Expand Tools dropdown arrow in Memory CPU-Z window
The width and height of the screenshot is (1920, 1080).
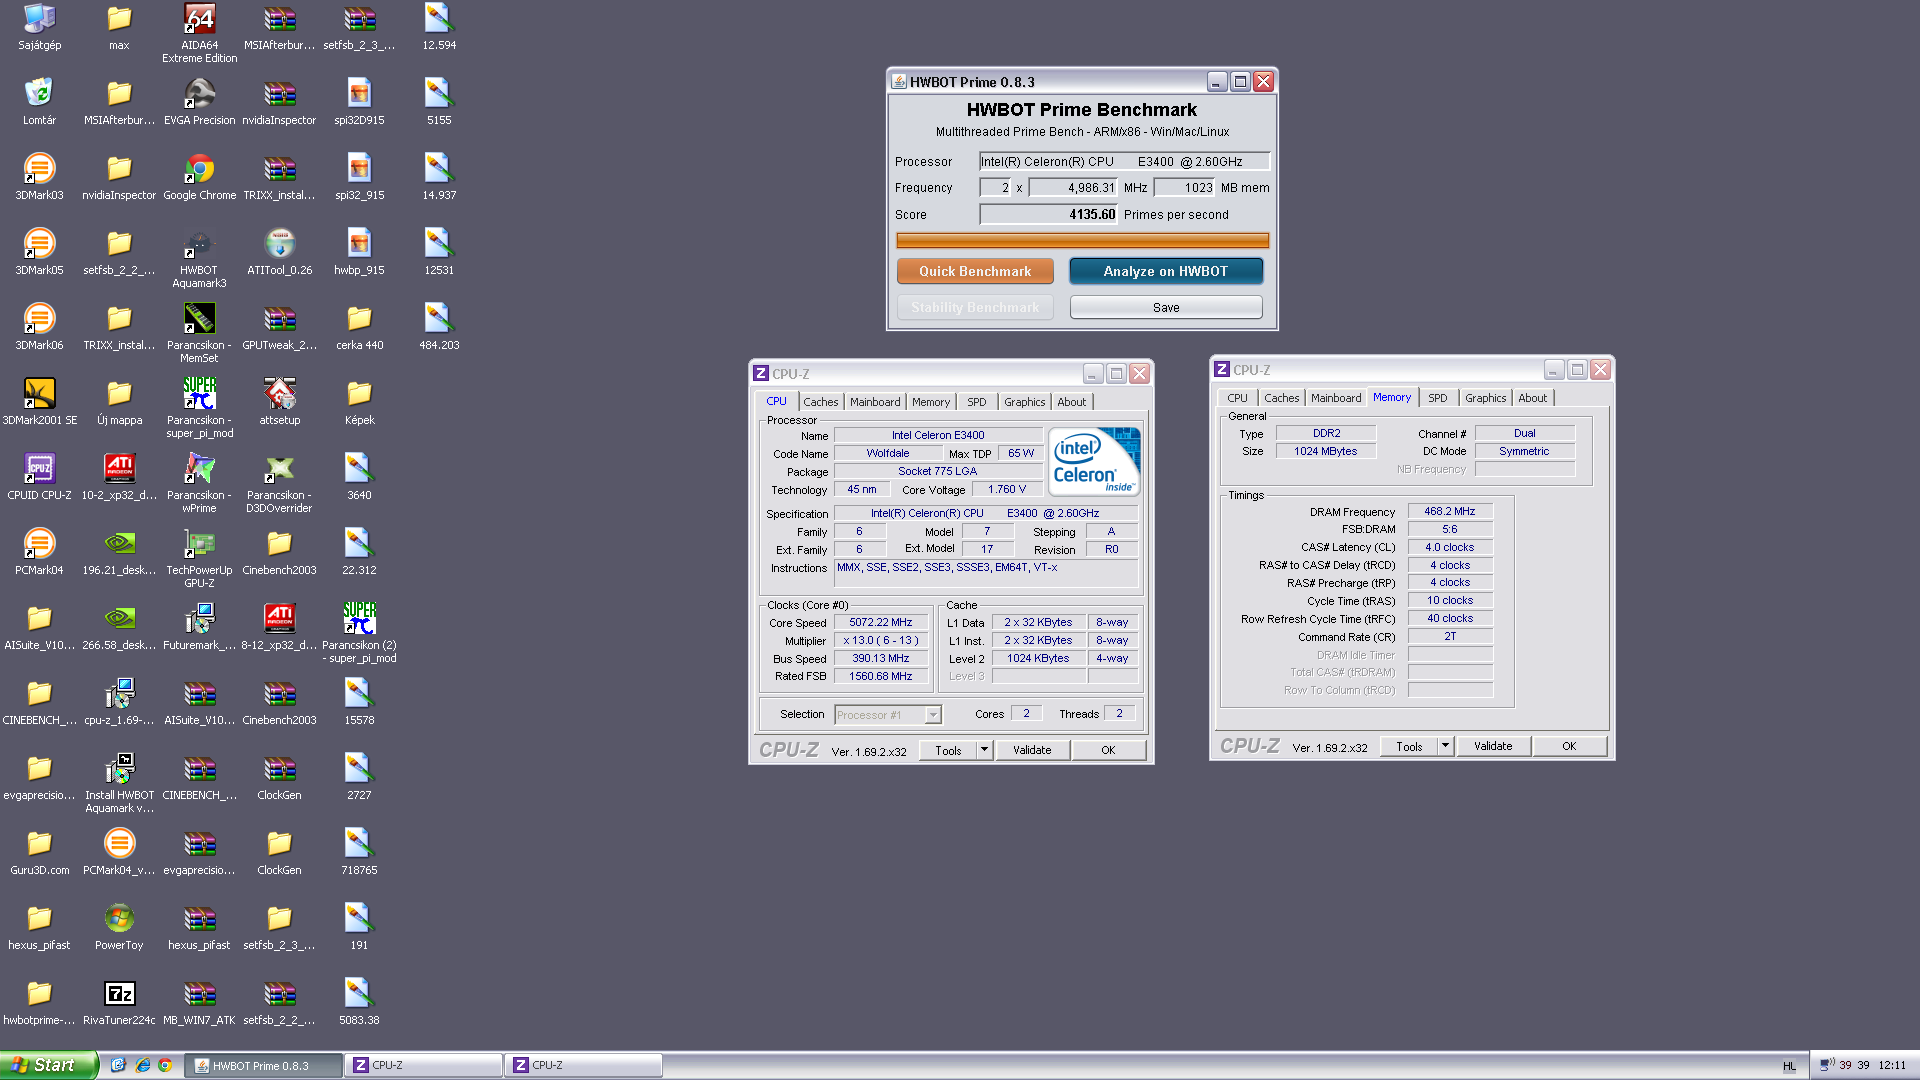[1445, 745]
